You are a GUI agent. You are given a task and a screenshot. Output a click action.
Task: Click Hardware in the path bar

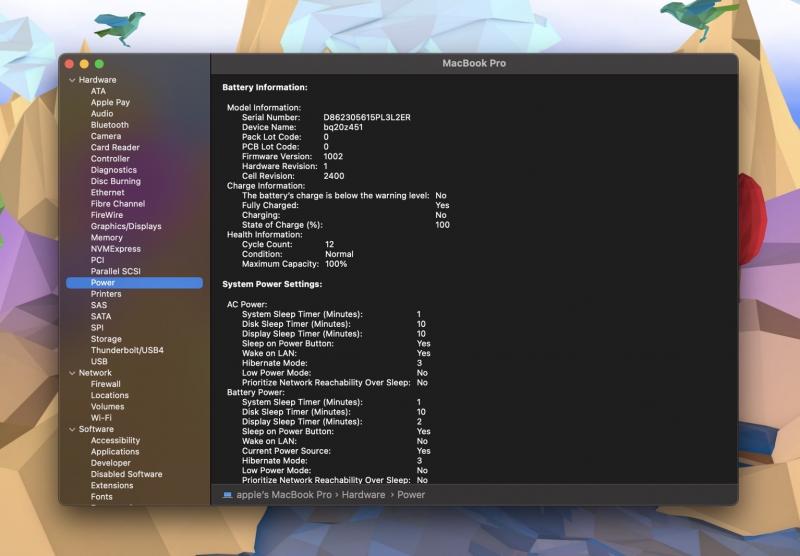(x=363, y=495)
